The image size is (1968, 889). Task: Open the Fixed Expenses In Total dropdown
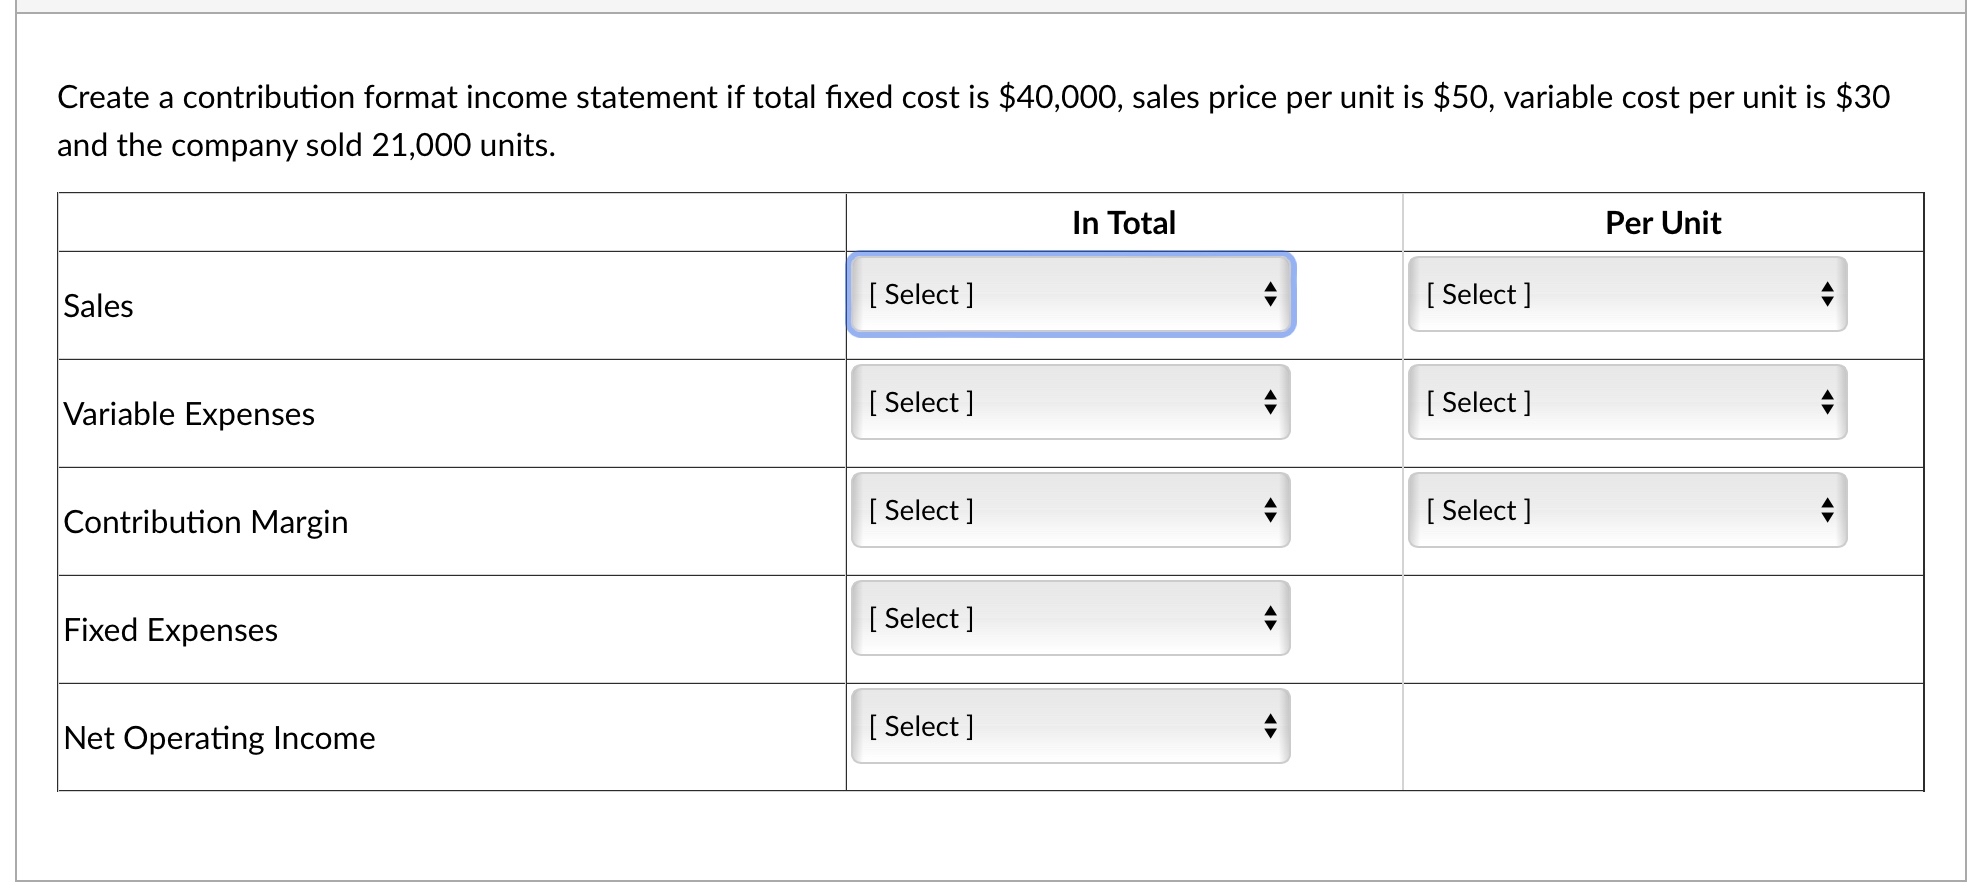click(1070, 618)
